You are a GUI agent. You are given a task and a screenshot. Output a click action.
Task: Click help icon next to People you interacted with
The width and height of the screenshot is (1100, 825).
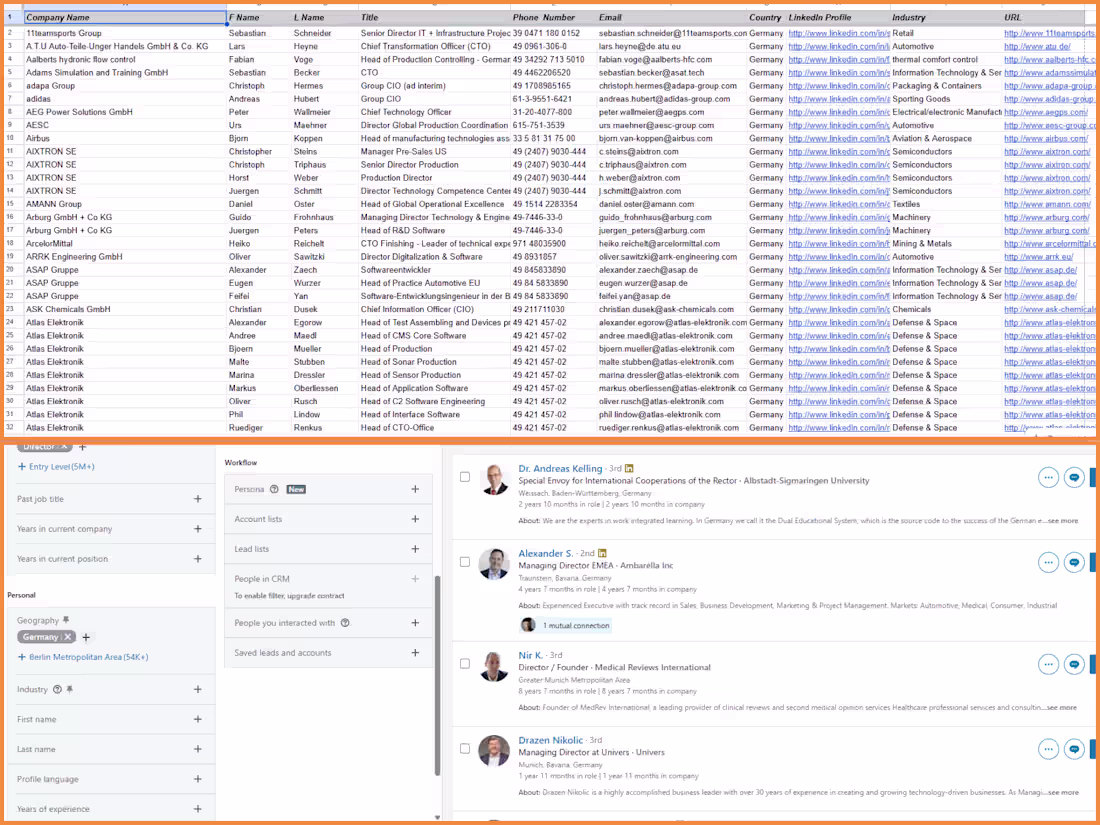(x=346, y=623)
